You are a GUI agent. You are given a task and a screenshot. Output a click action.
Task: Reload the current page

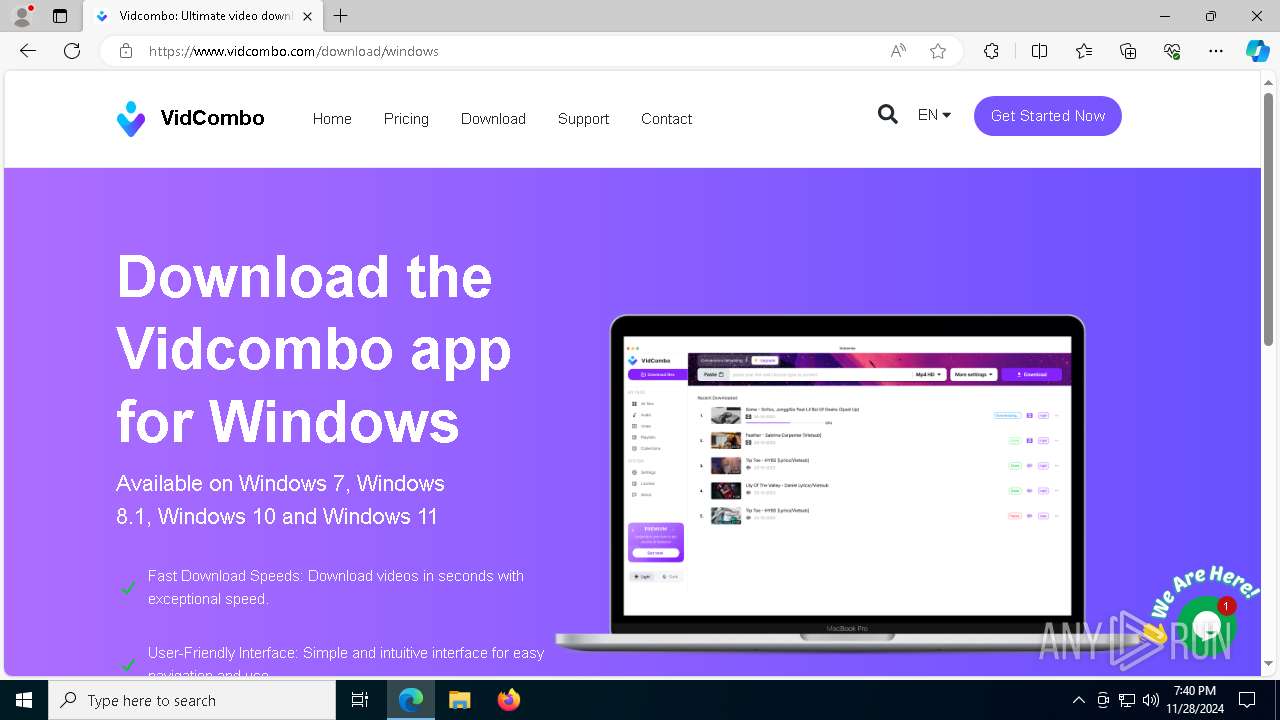[x=72, y=51]
